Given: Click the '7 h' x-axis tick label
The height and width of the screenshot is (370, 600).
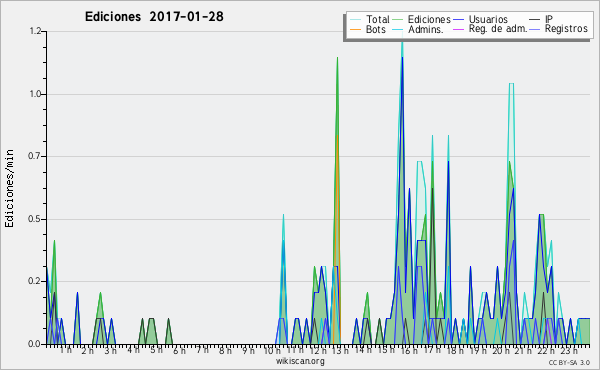Looking at the screenshot, I should pyautogui.click(x=202, y=349).
